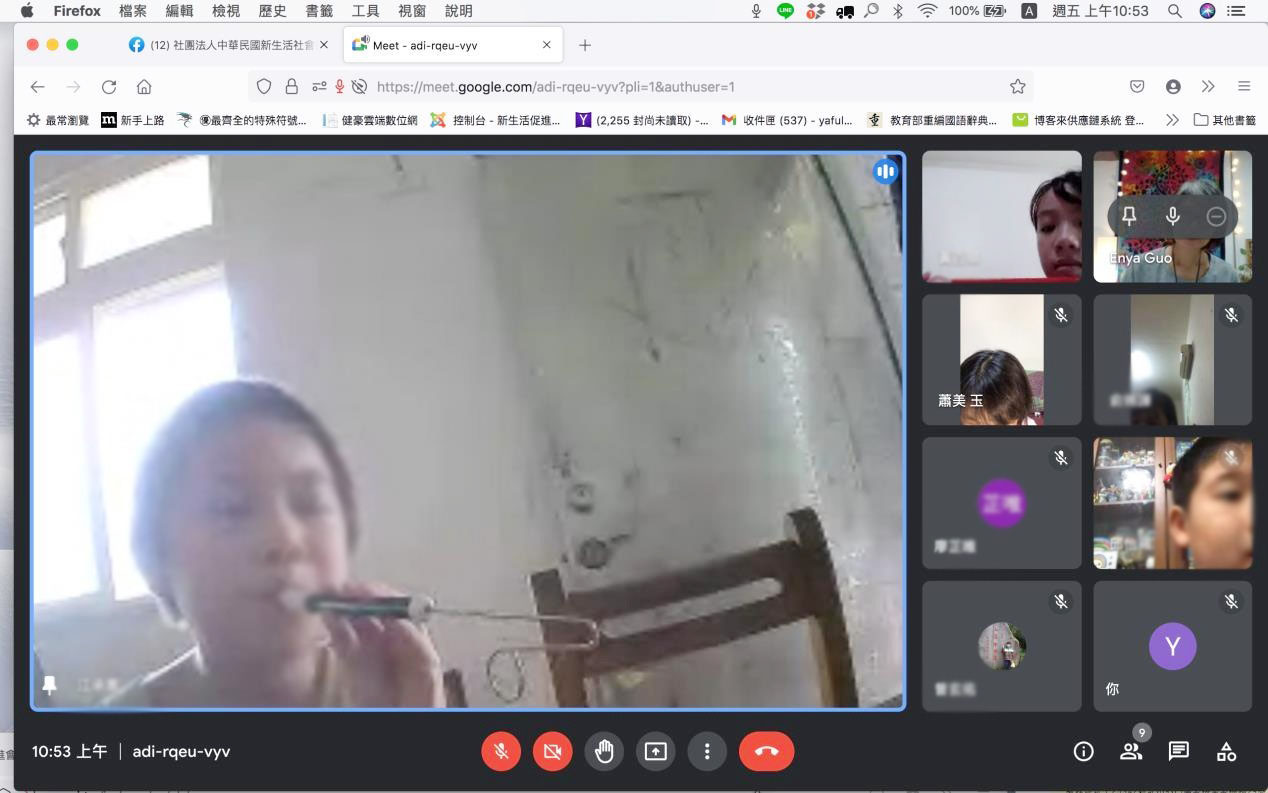Click the present screen share icon
Viewport: 1268px width, 793px height.
pos(655,751)
